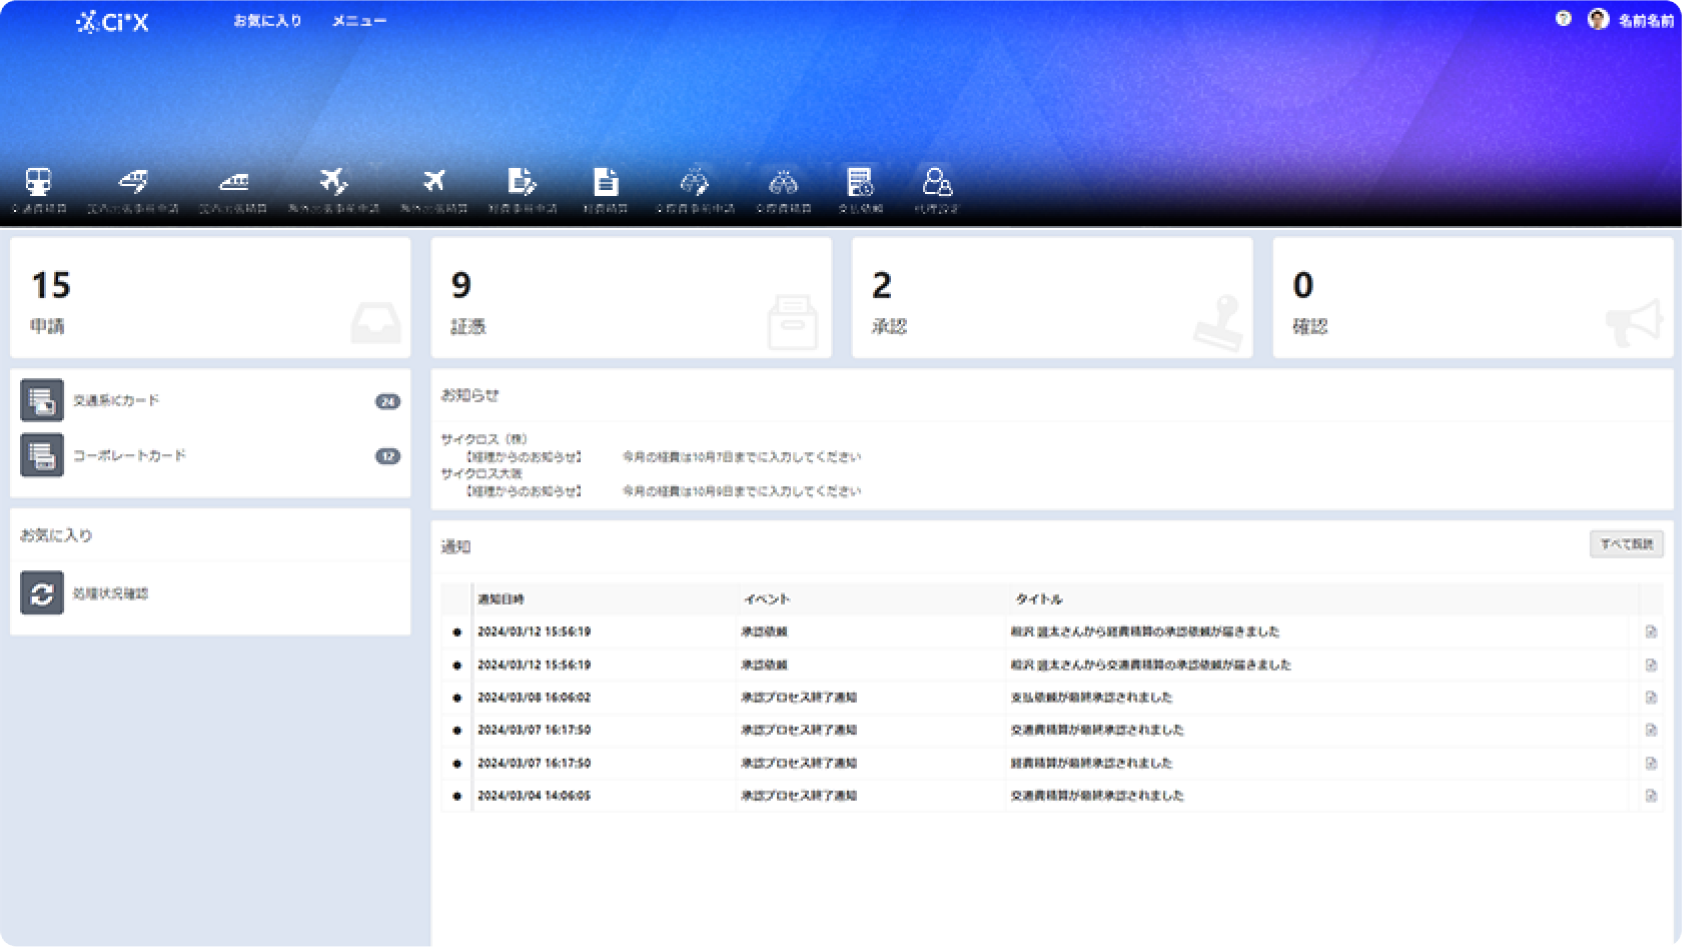Open the train icon for 交通費精算

[39, 184]
